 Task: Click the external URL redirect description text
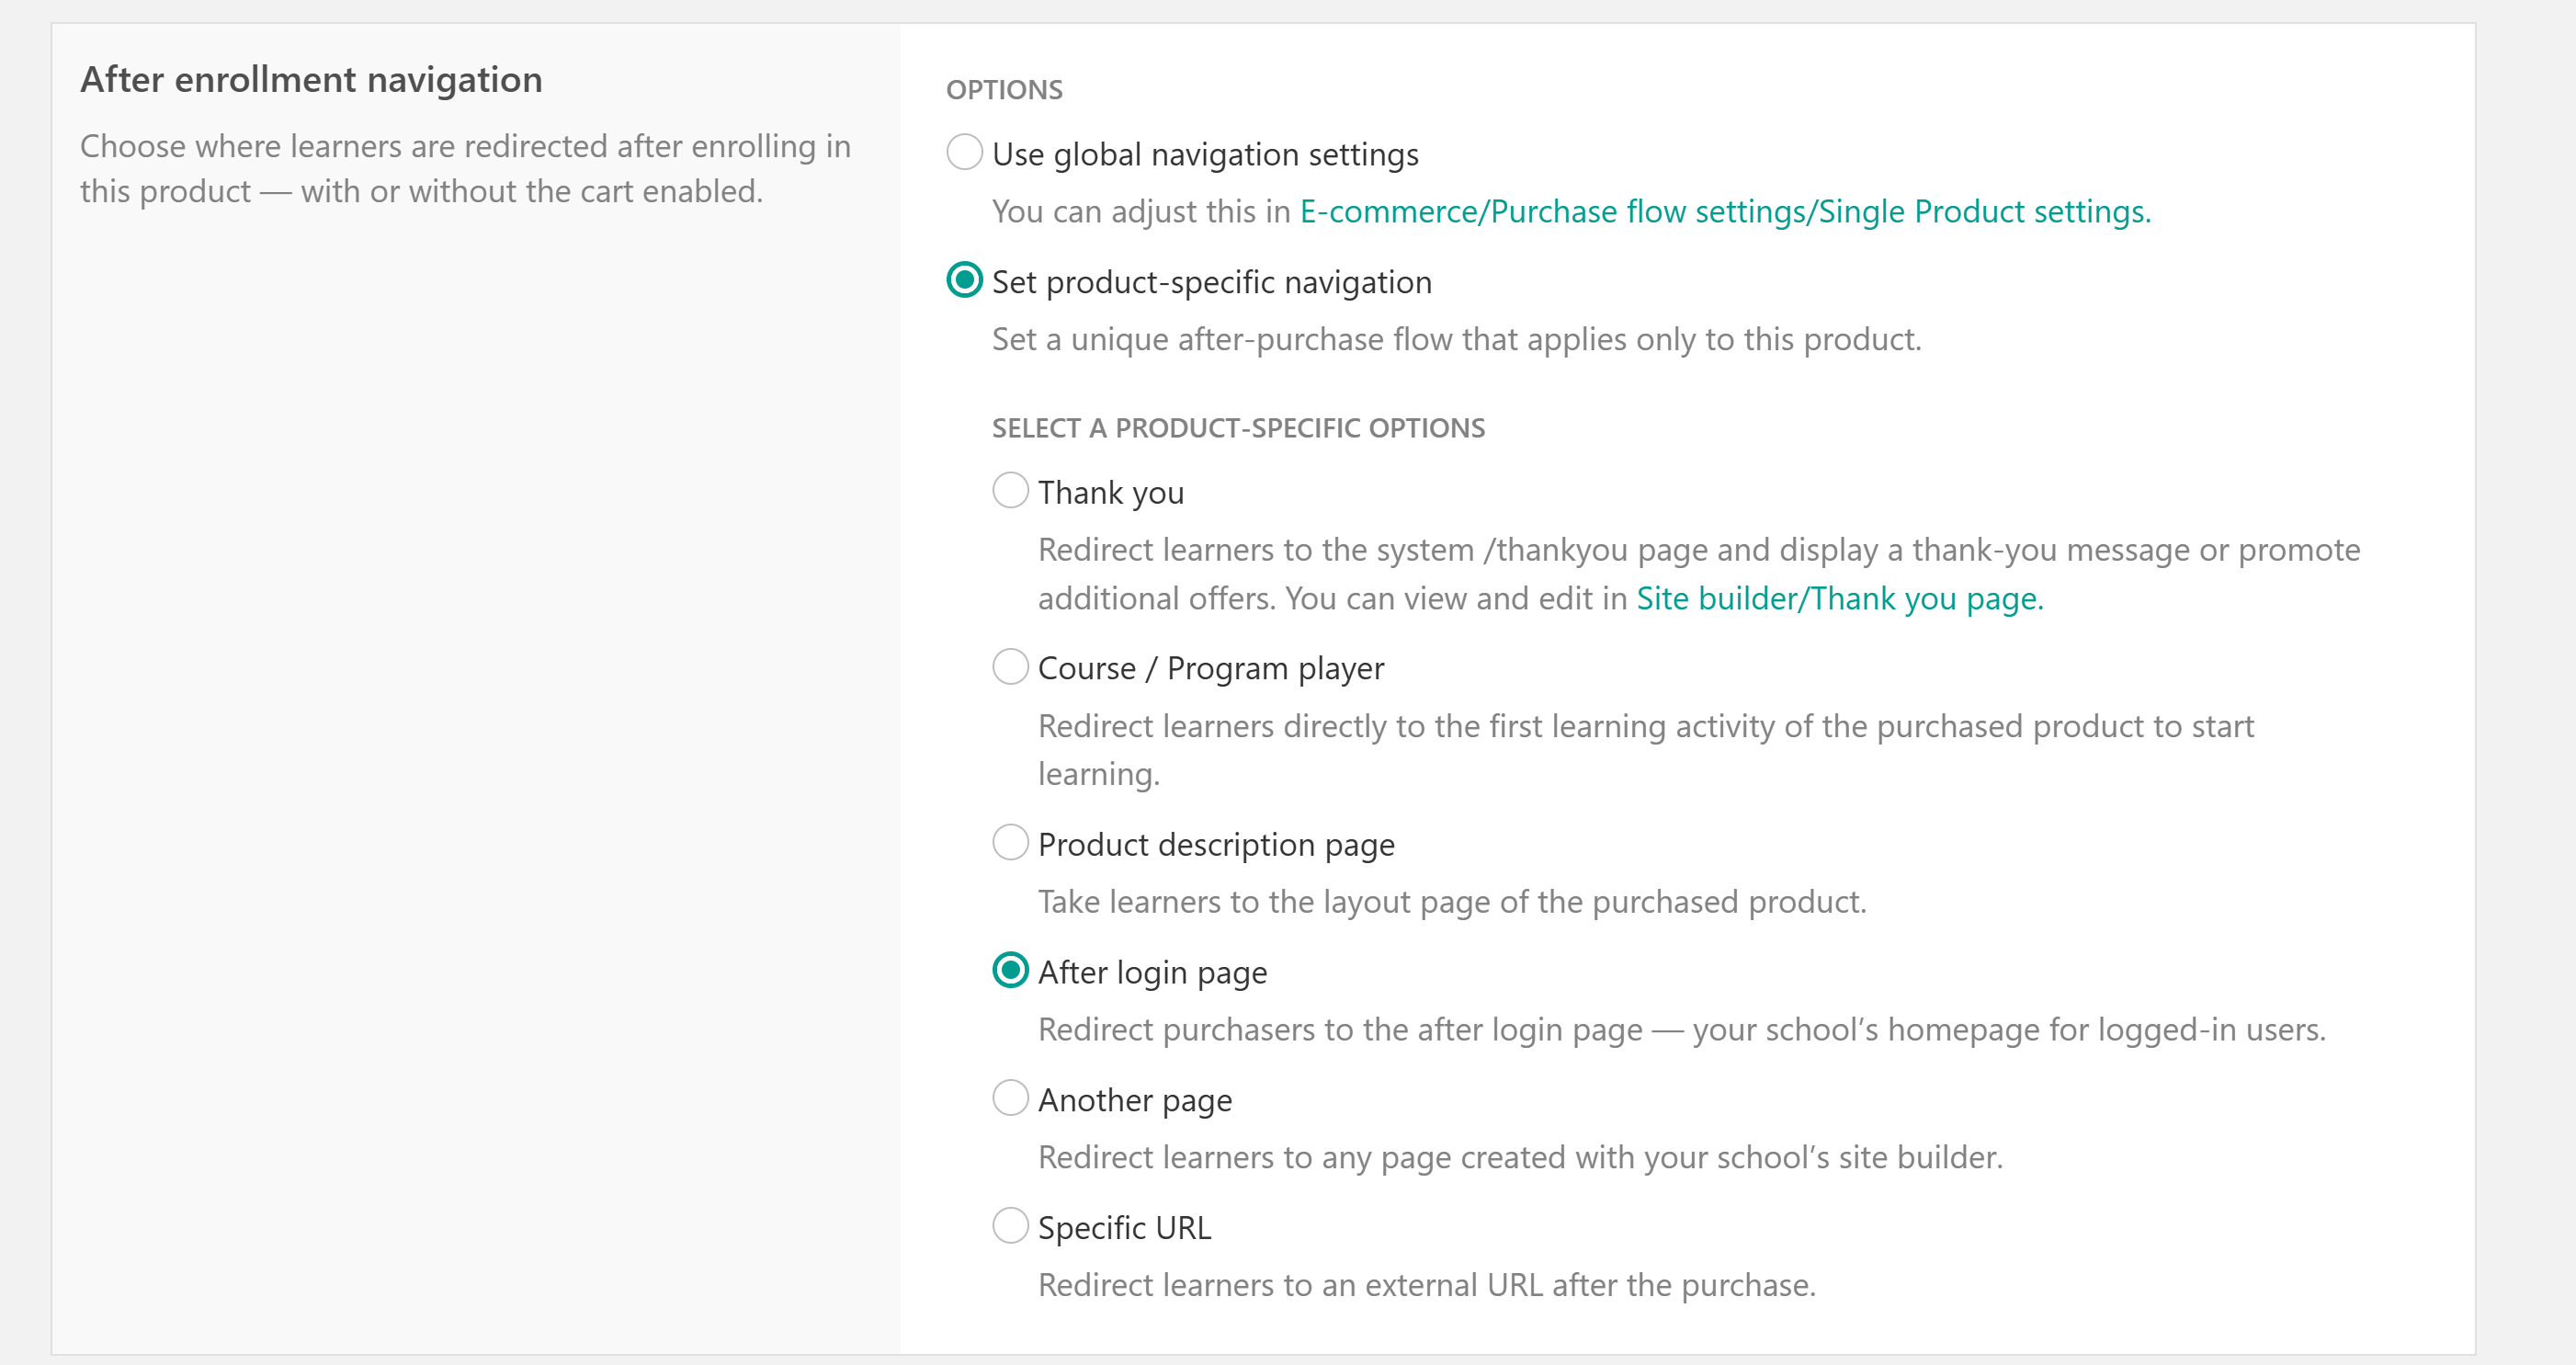pos(1427,1285)
